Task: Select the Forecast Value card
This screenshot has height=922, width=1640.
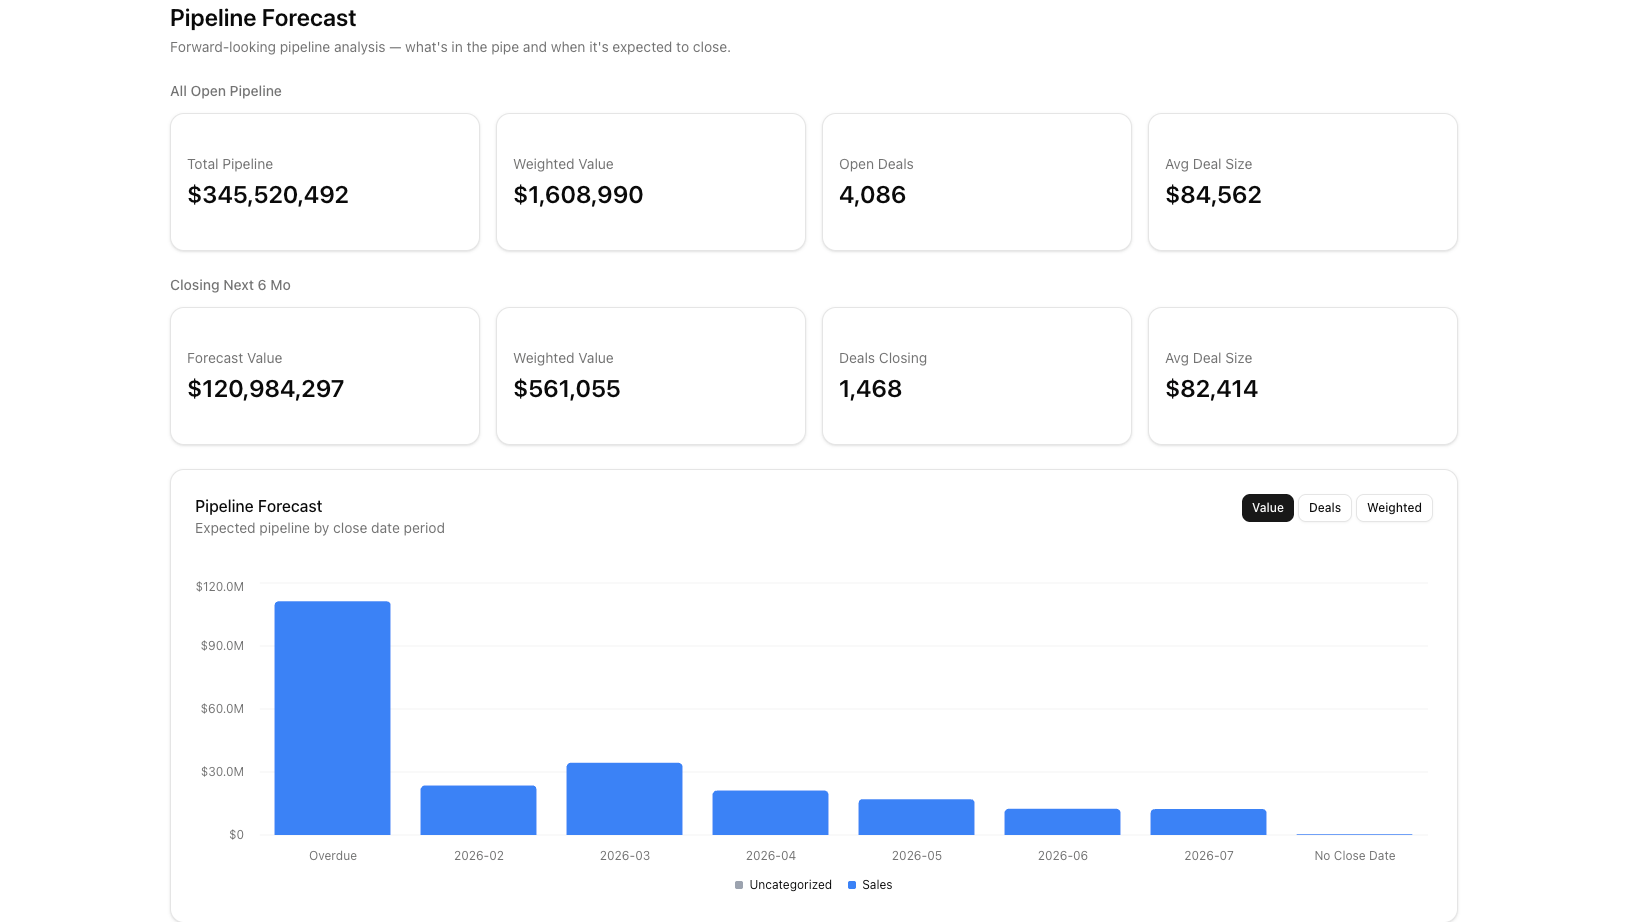Action: [325, 376]
